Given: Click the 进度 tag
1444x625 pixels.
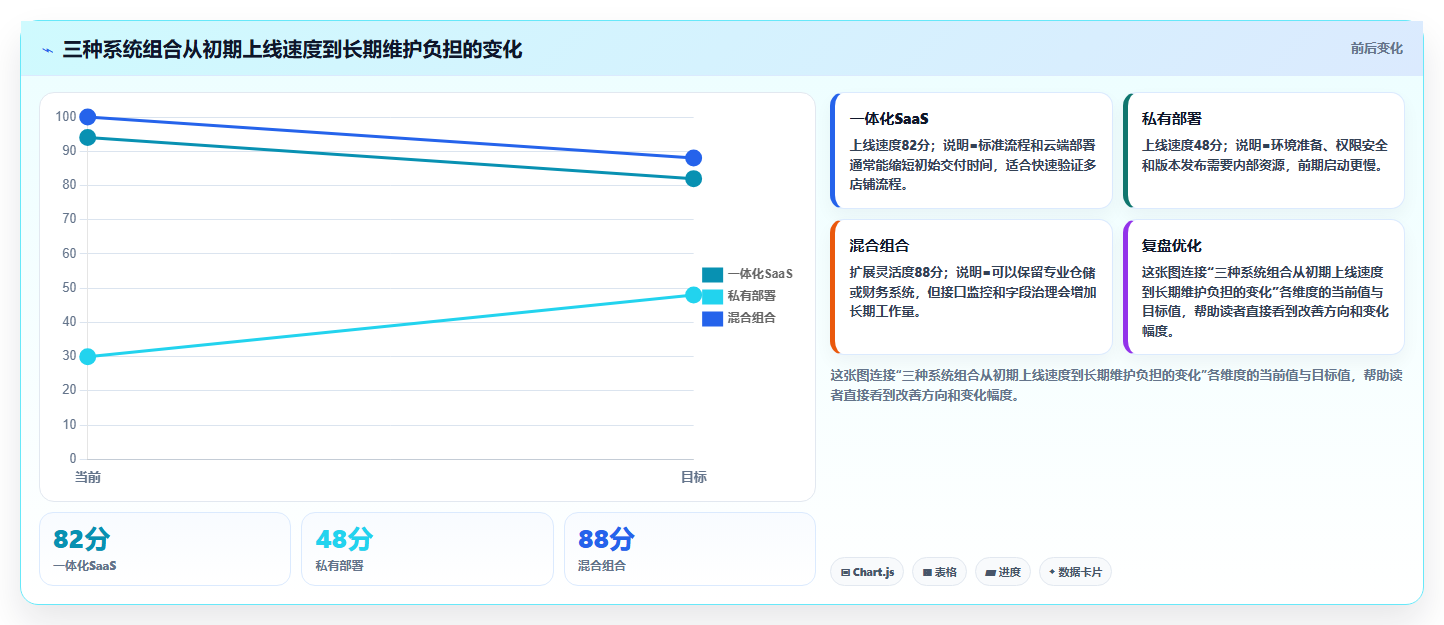Looking at the screenshot, I should click(x=1003, y=572).
